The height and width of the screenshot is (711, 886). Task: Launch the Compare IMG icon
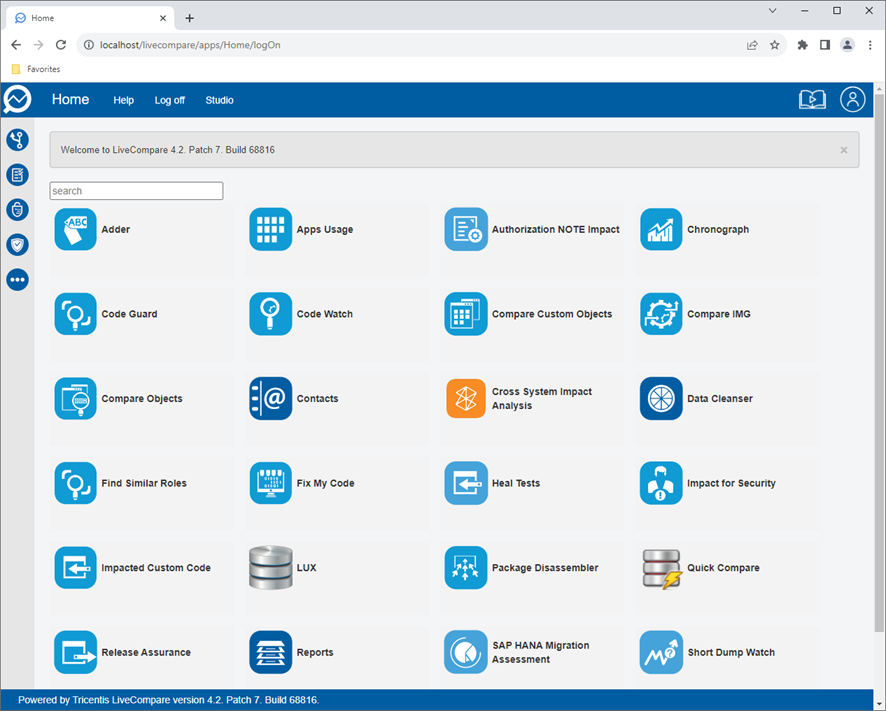[661, 314]
